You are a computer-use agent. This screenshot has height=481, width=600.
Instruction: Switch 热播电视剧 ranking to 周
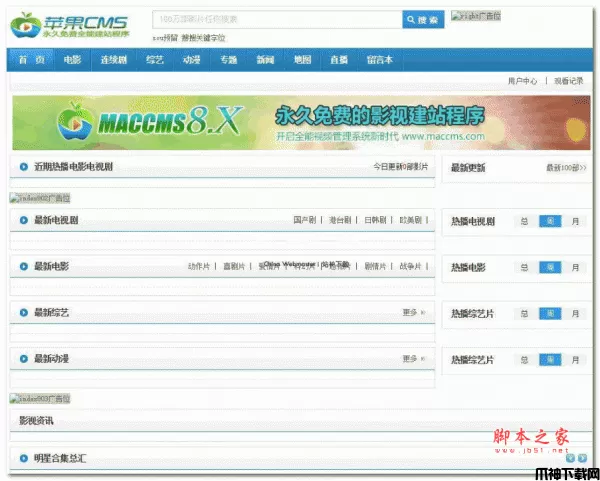(550, 221)
